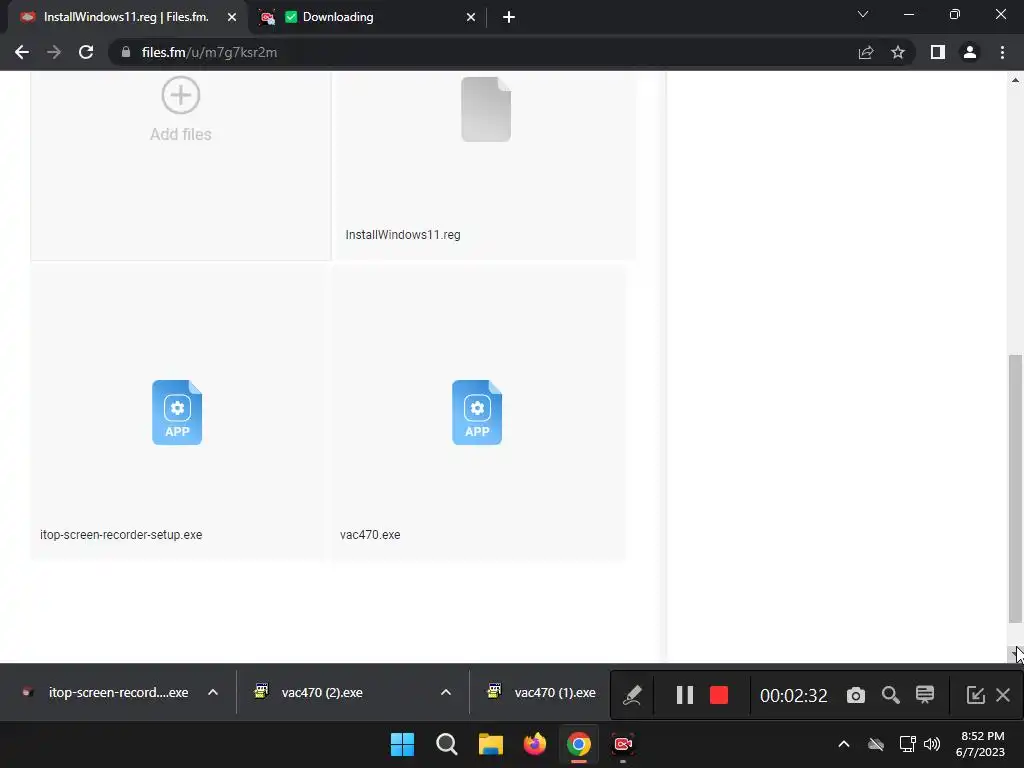The height and width of the screenshot is (768, 1024).
Task: Expand options for vac470 (2).exe download
Action: pos(446,692)
